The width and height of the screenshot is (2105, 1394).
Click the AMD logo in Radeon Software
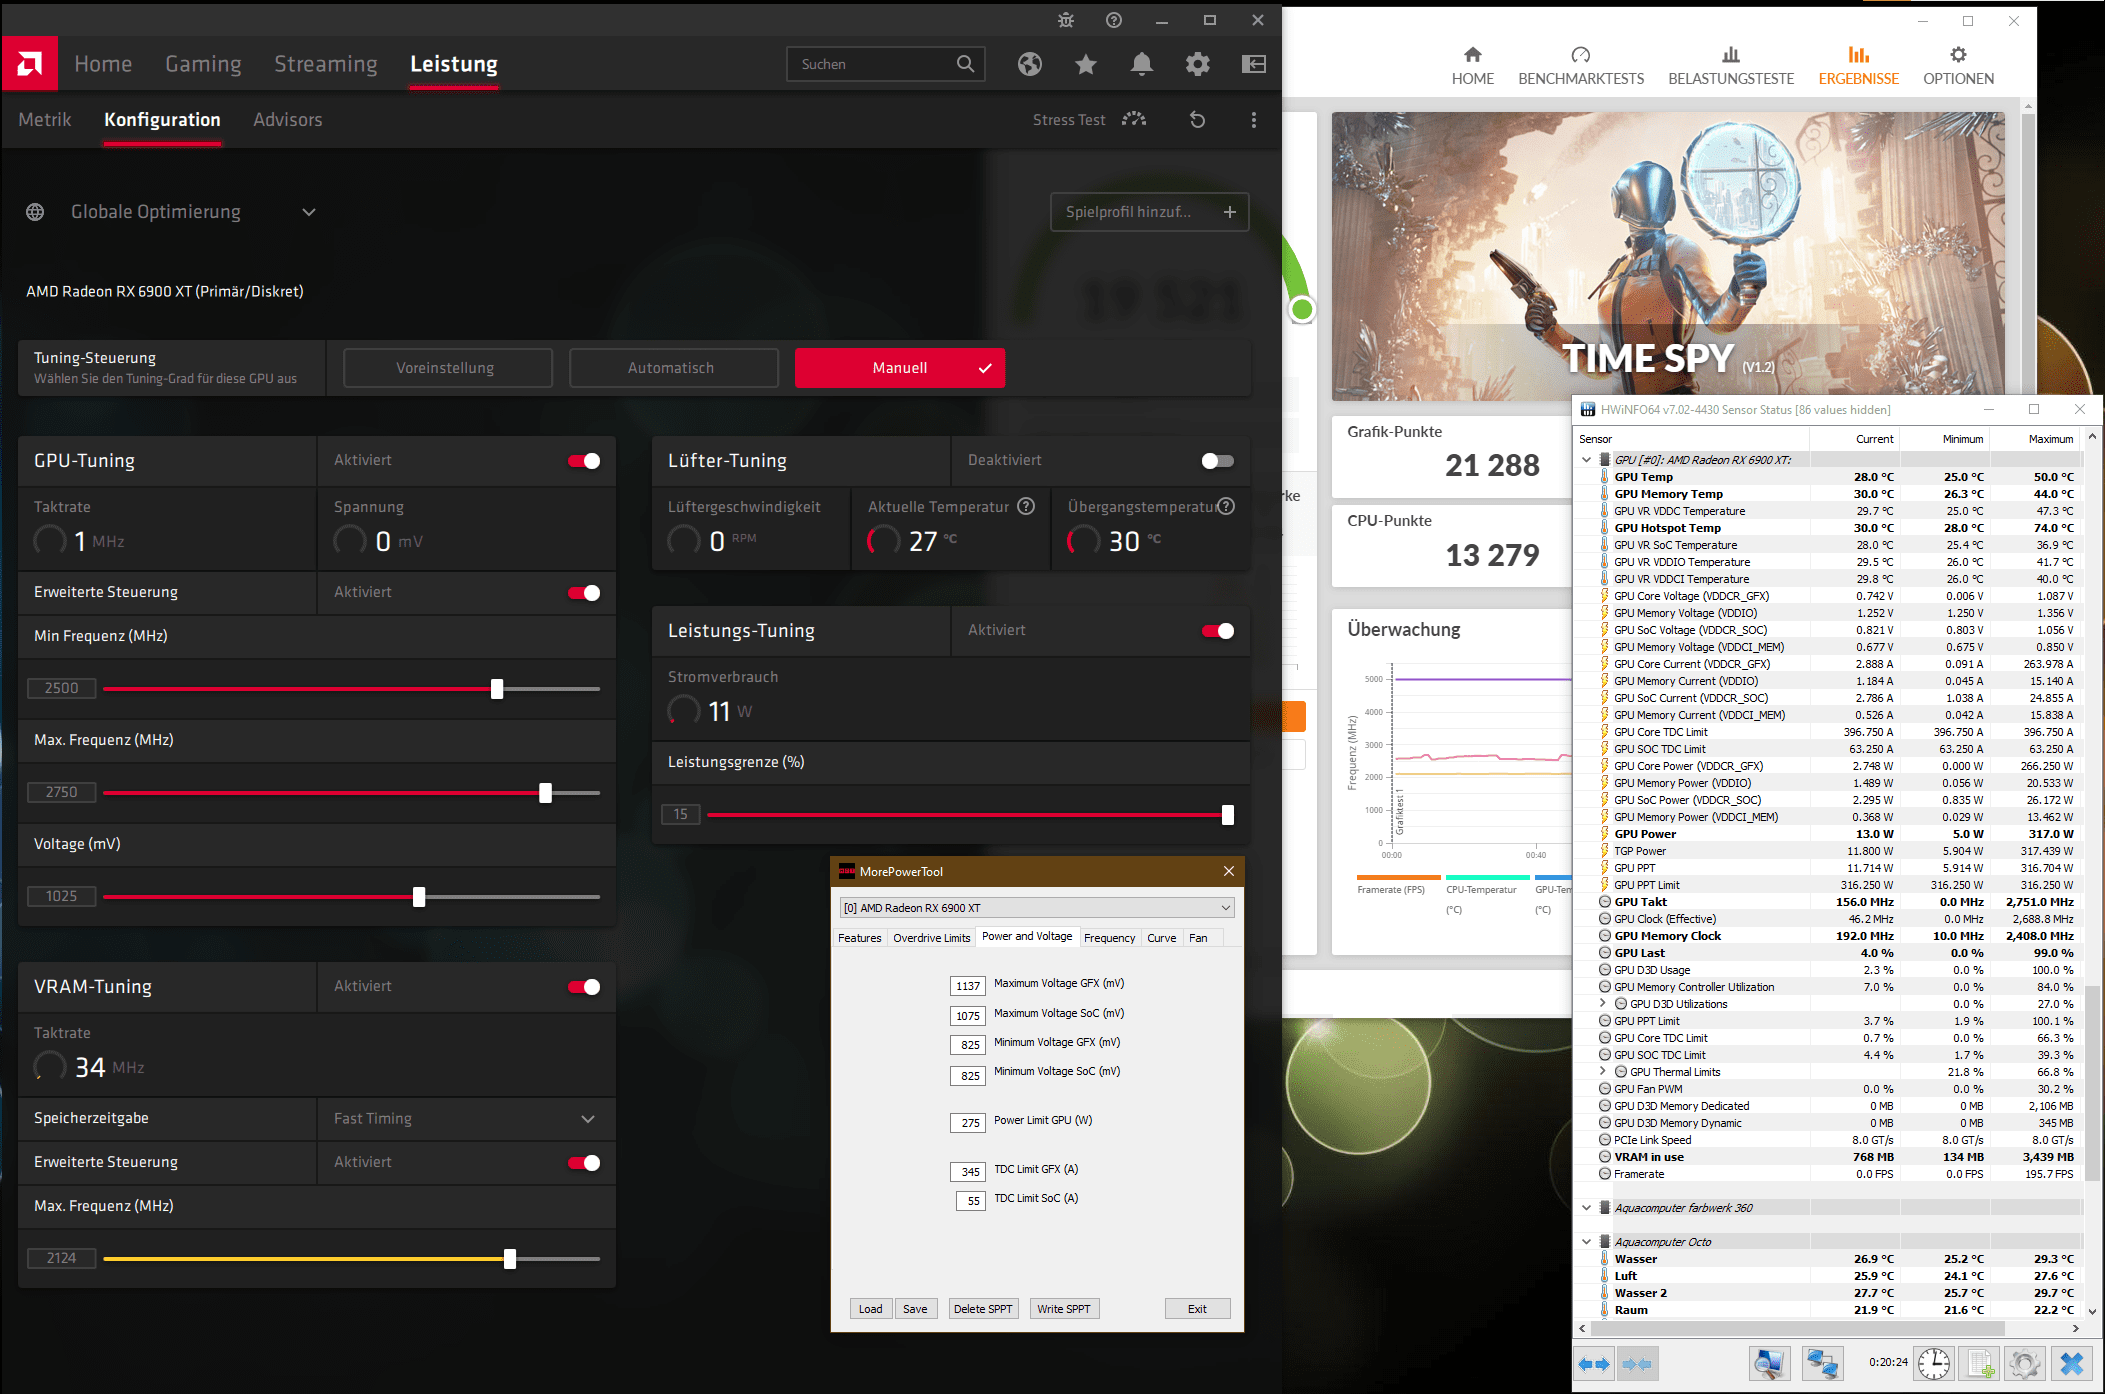[30, 64]
